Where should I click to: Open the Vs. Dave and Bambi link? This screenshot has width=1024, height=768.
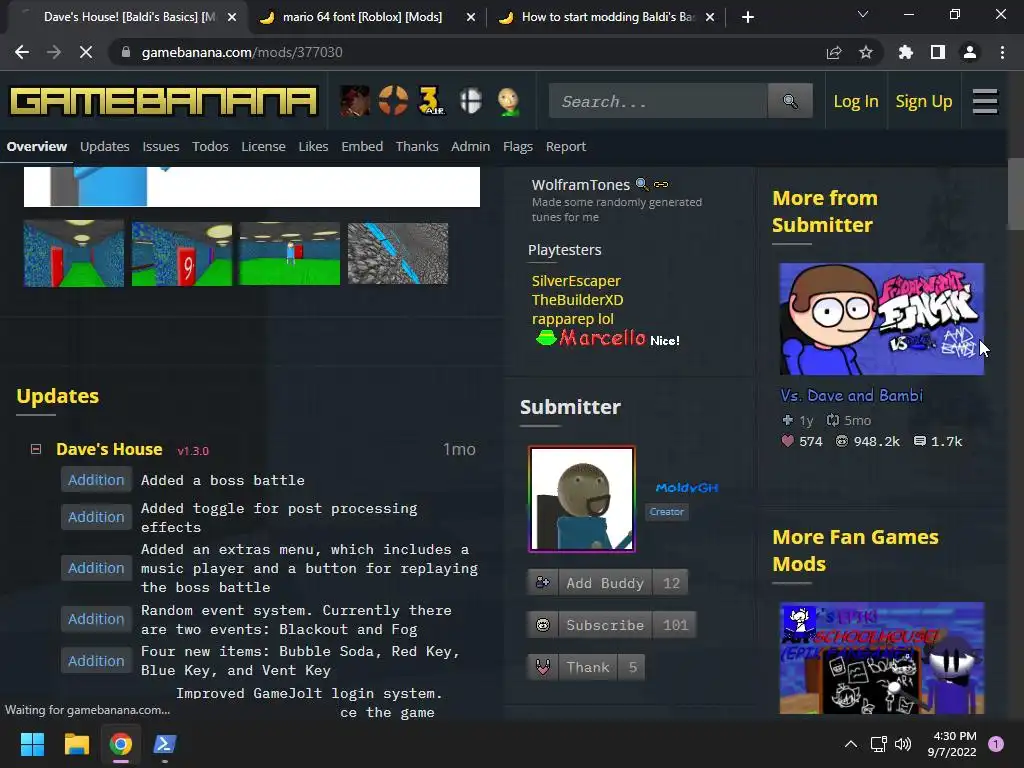(852, 395)
